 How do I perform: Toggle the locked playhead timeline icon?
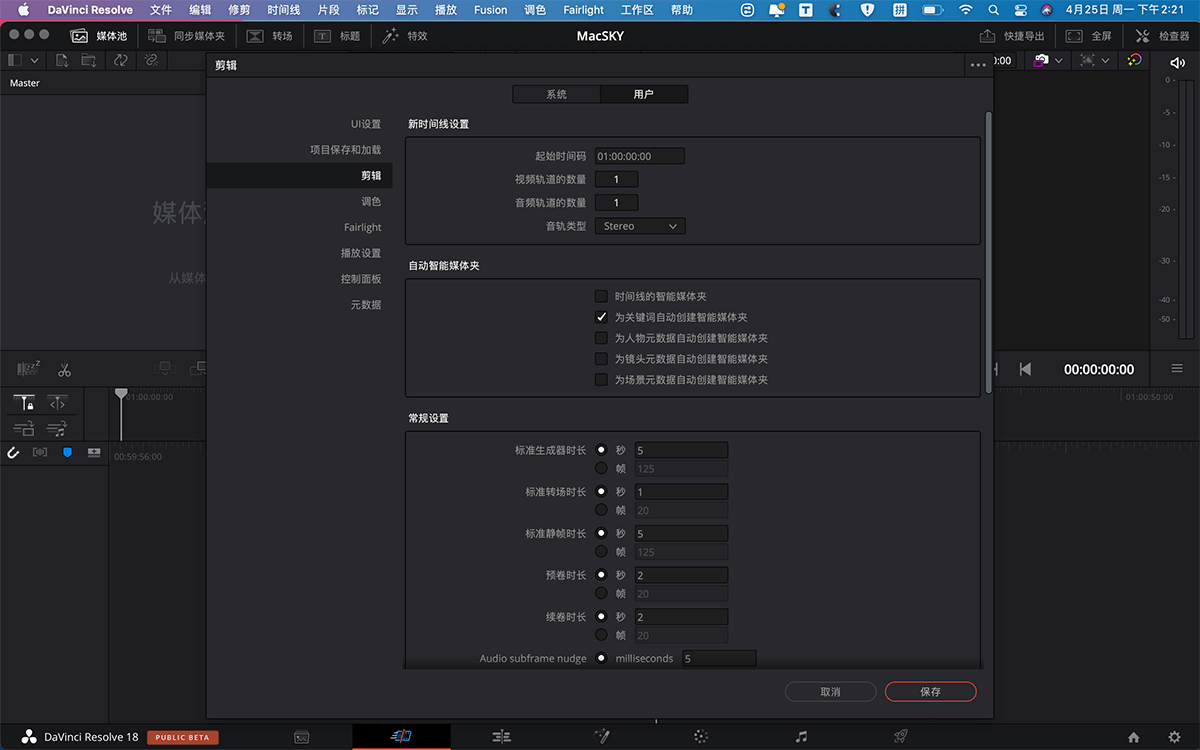coord(24,403)
